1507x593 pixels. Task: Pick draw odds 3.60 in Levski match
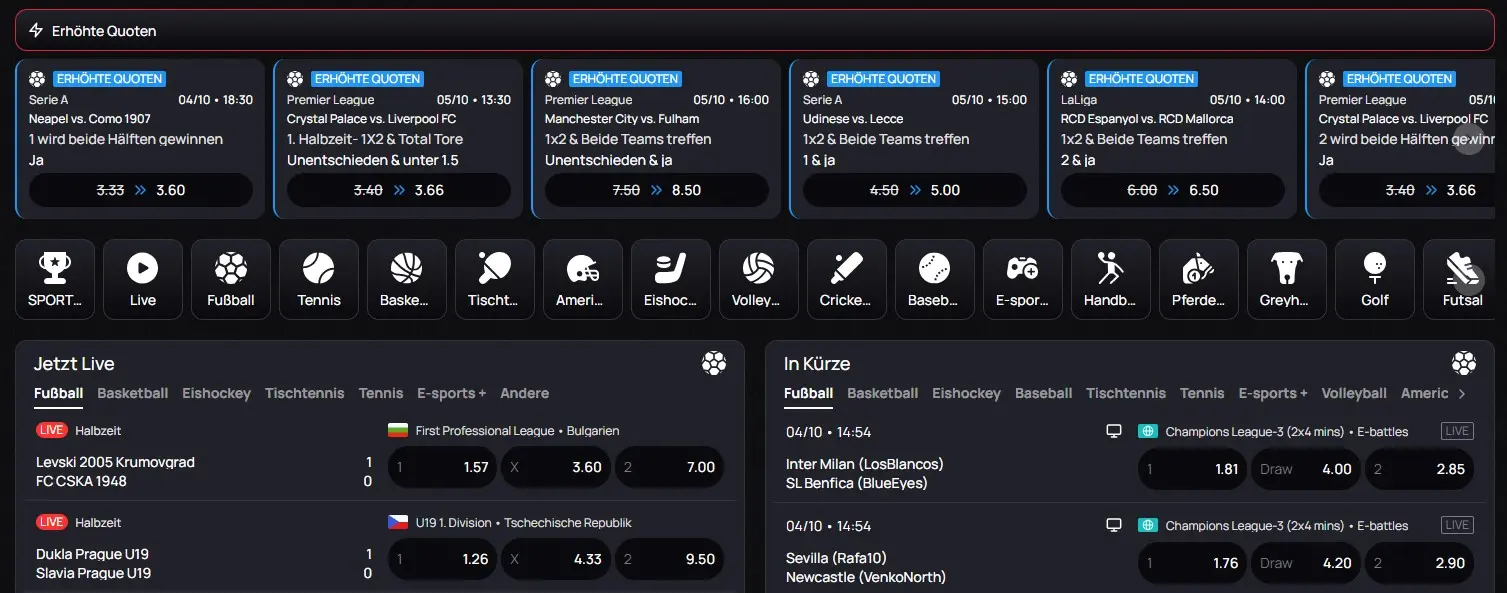(555, 467)
